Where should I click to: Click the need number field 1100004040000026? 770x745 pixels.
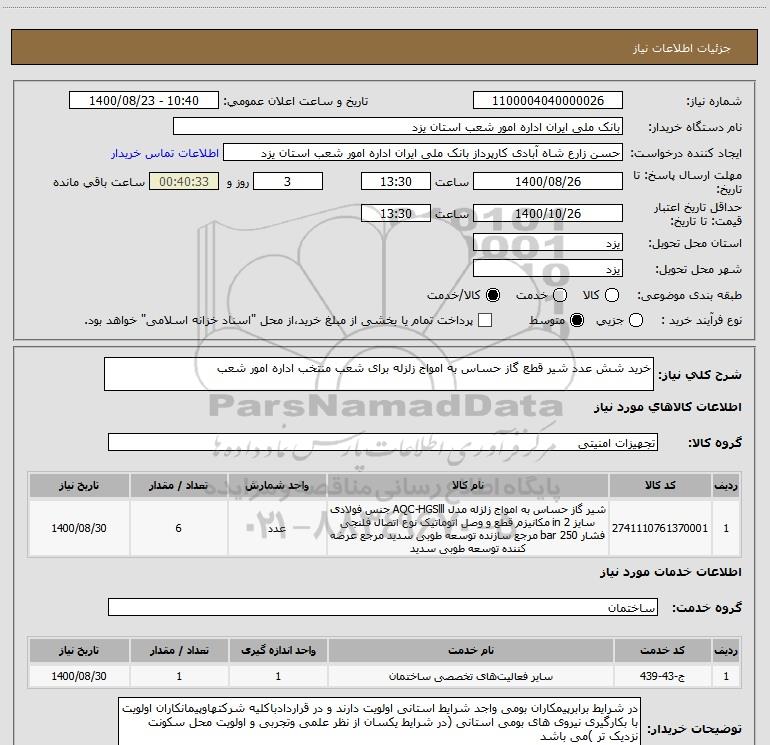tap(548, 101)
